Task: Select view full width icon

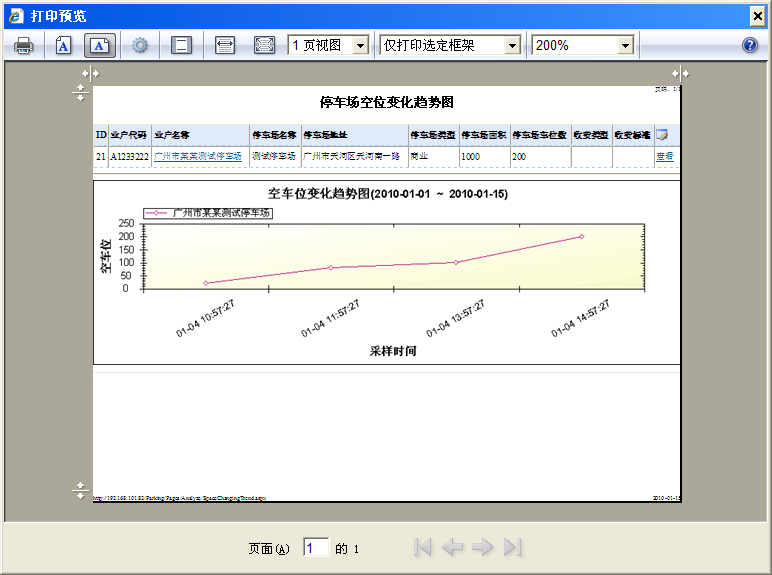Action: coord(225,46)
